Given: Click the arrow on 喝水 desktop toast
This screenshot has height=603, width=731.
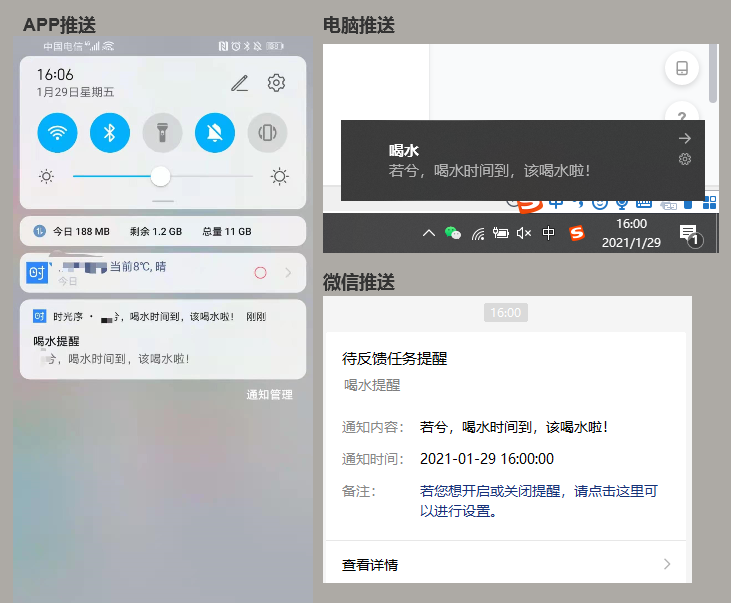Looking at the screenshot, I should (684, 138).
